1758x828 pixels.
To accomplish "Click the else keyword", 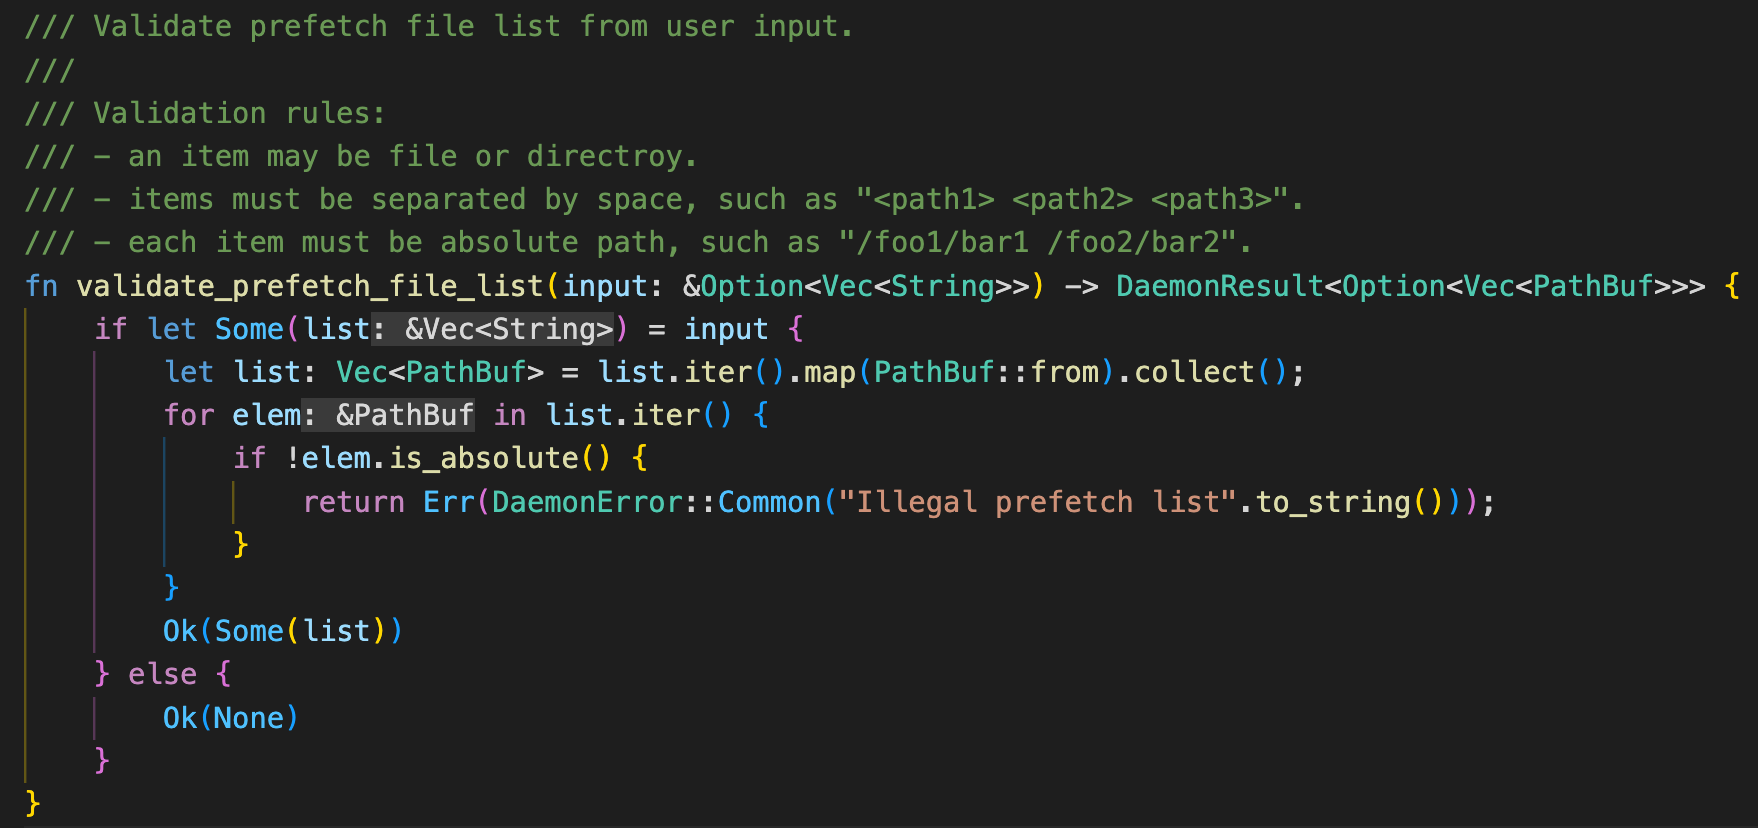I will [x=163, y=674].
